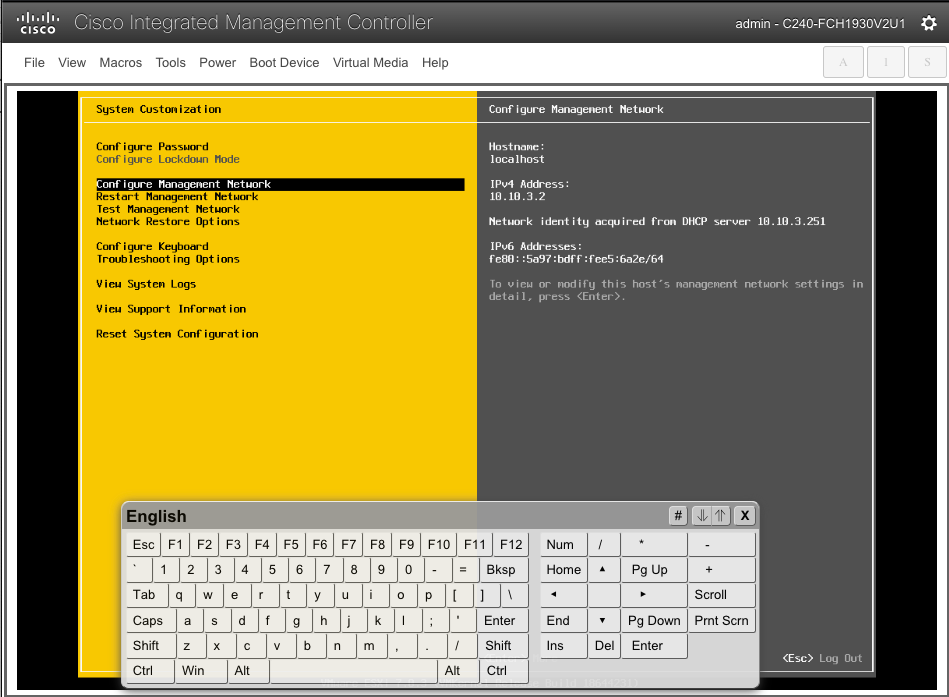Toggle the 1 indicator button
The image size is (949, 697).
tap(885, 62)
